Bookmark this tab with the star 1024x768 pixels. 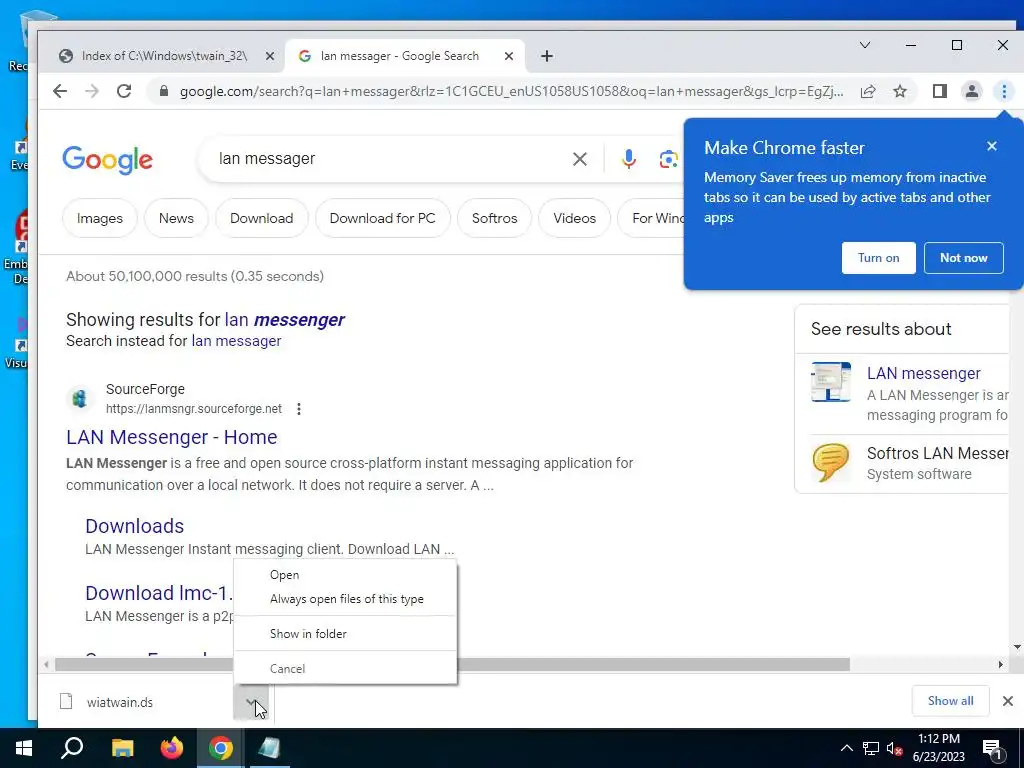[x=900, y=91]
